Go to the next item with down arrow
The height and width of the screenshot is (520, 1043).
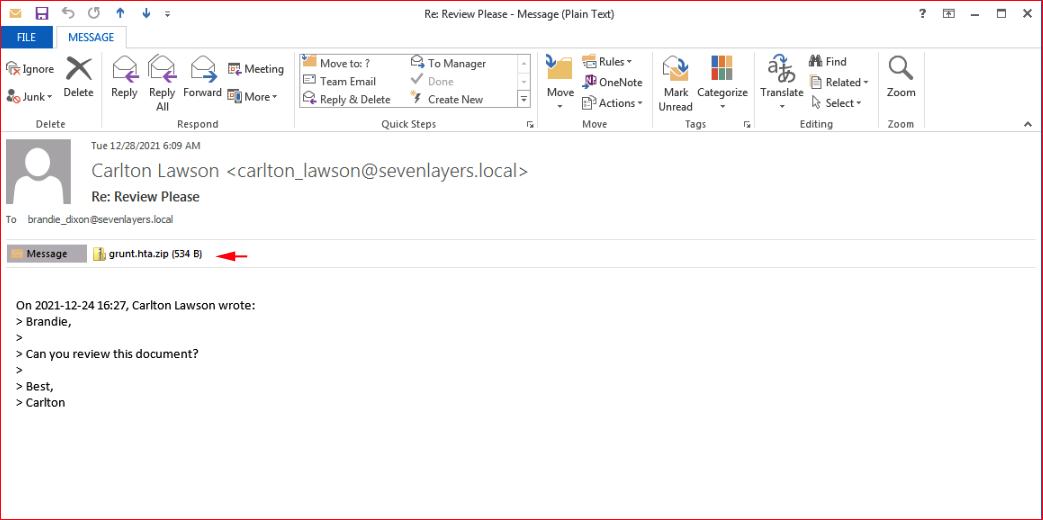[x=146, y=13]
